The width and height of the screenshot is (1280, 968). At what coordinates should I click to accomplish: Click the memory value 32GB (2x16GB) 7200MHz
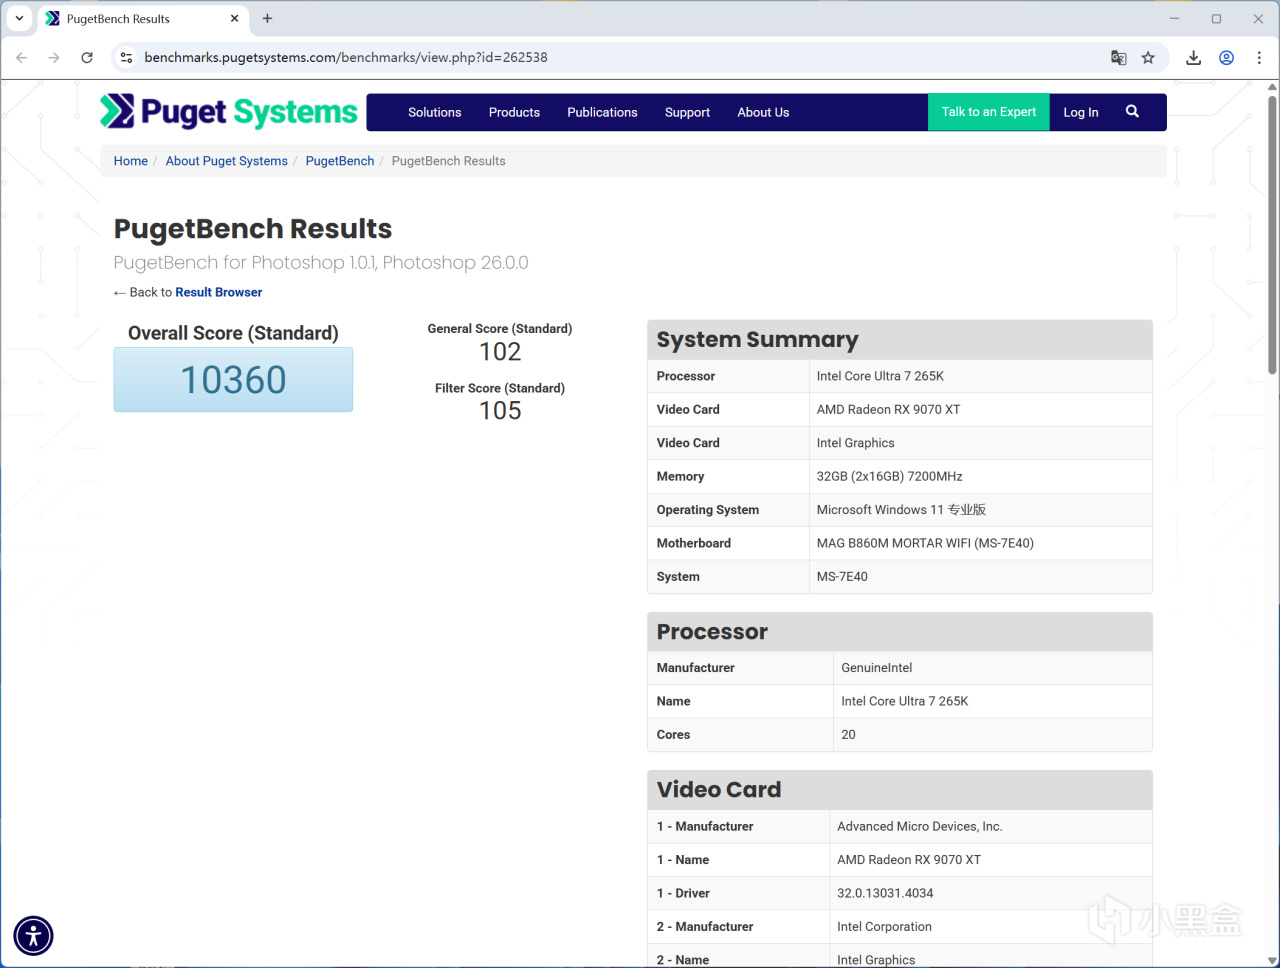pyautogui.click(x=890, y=477)
